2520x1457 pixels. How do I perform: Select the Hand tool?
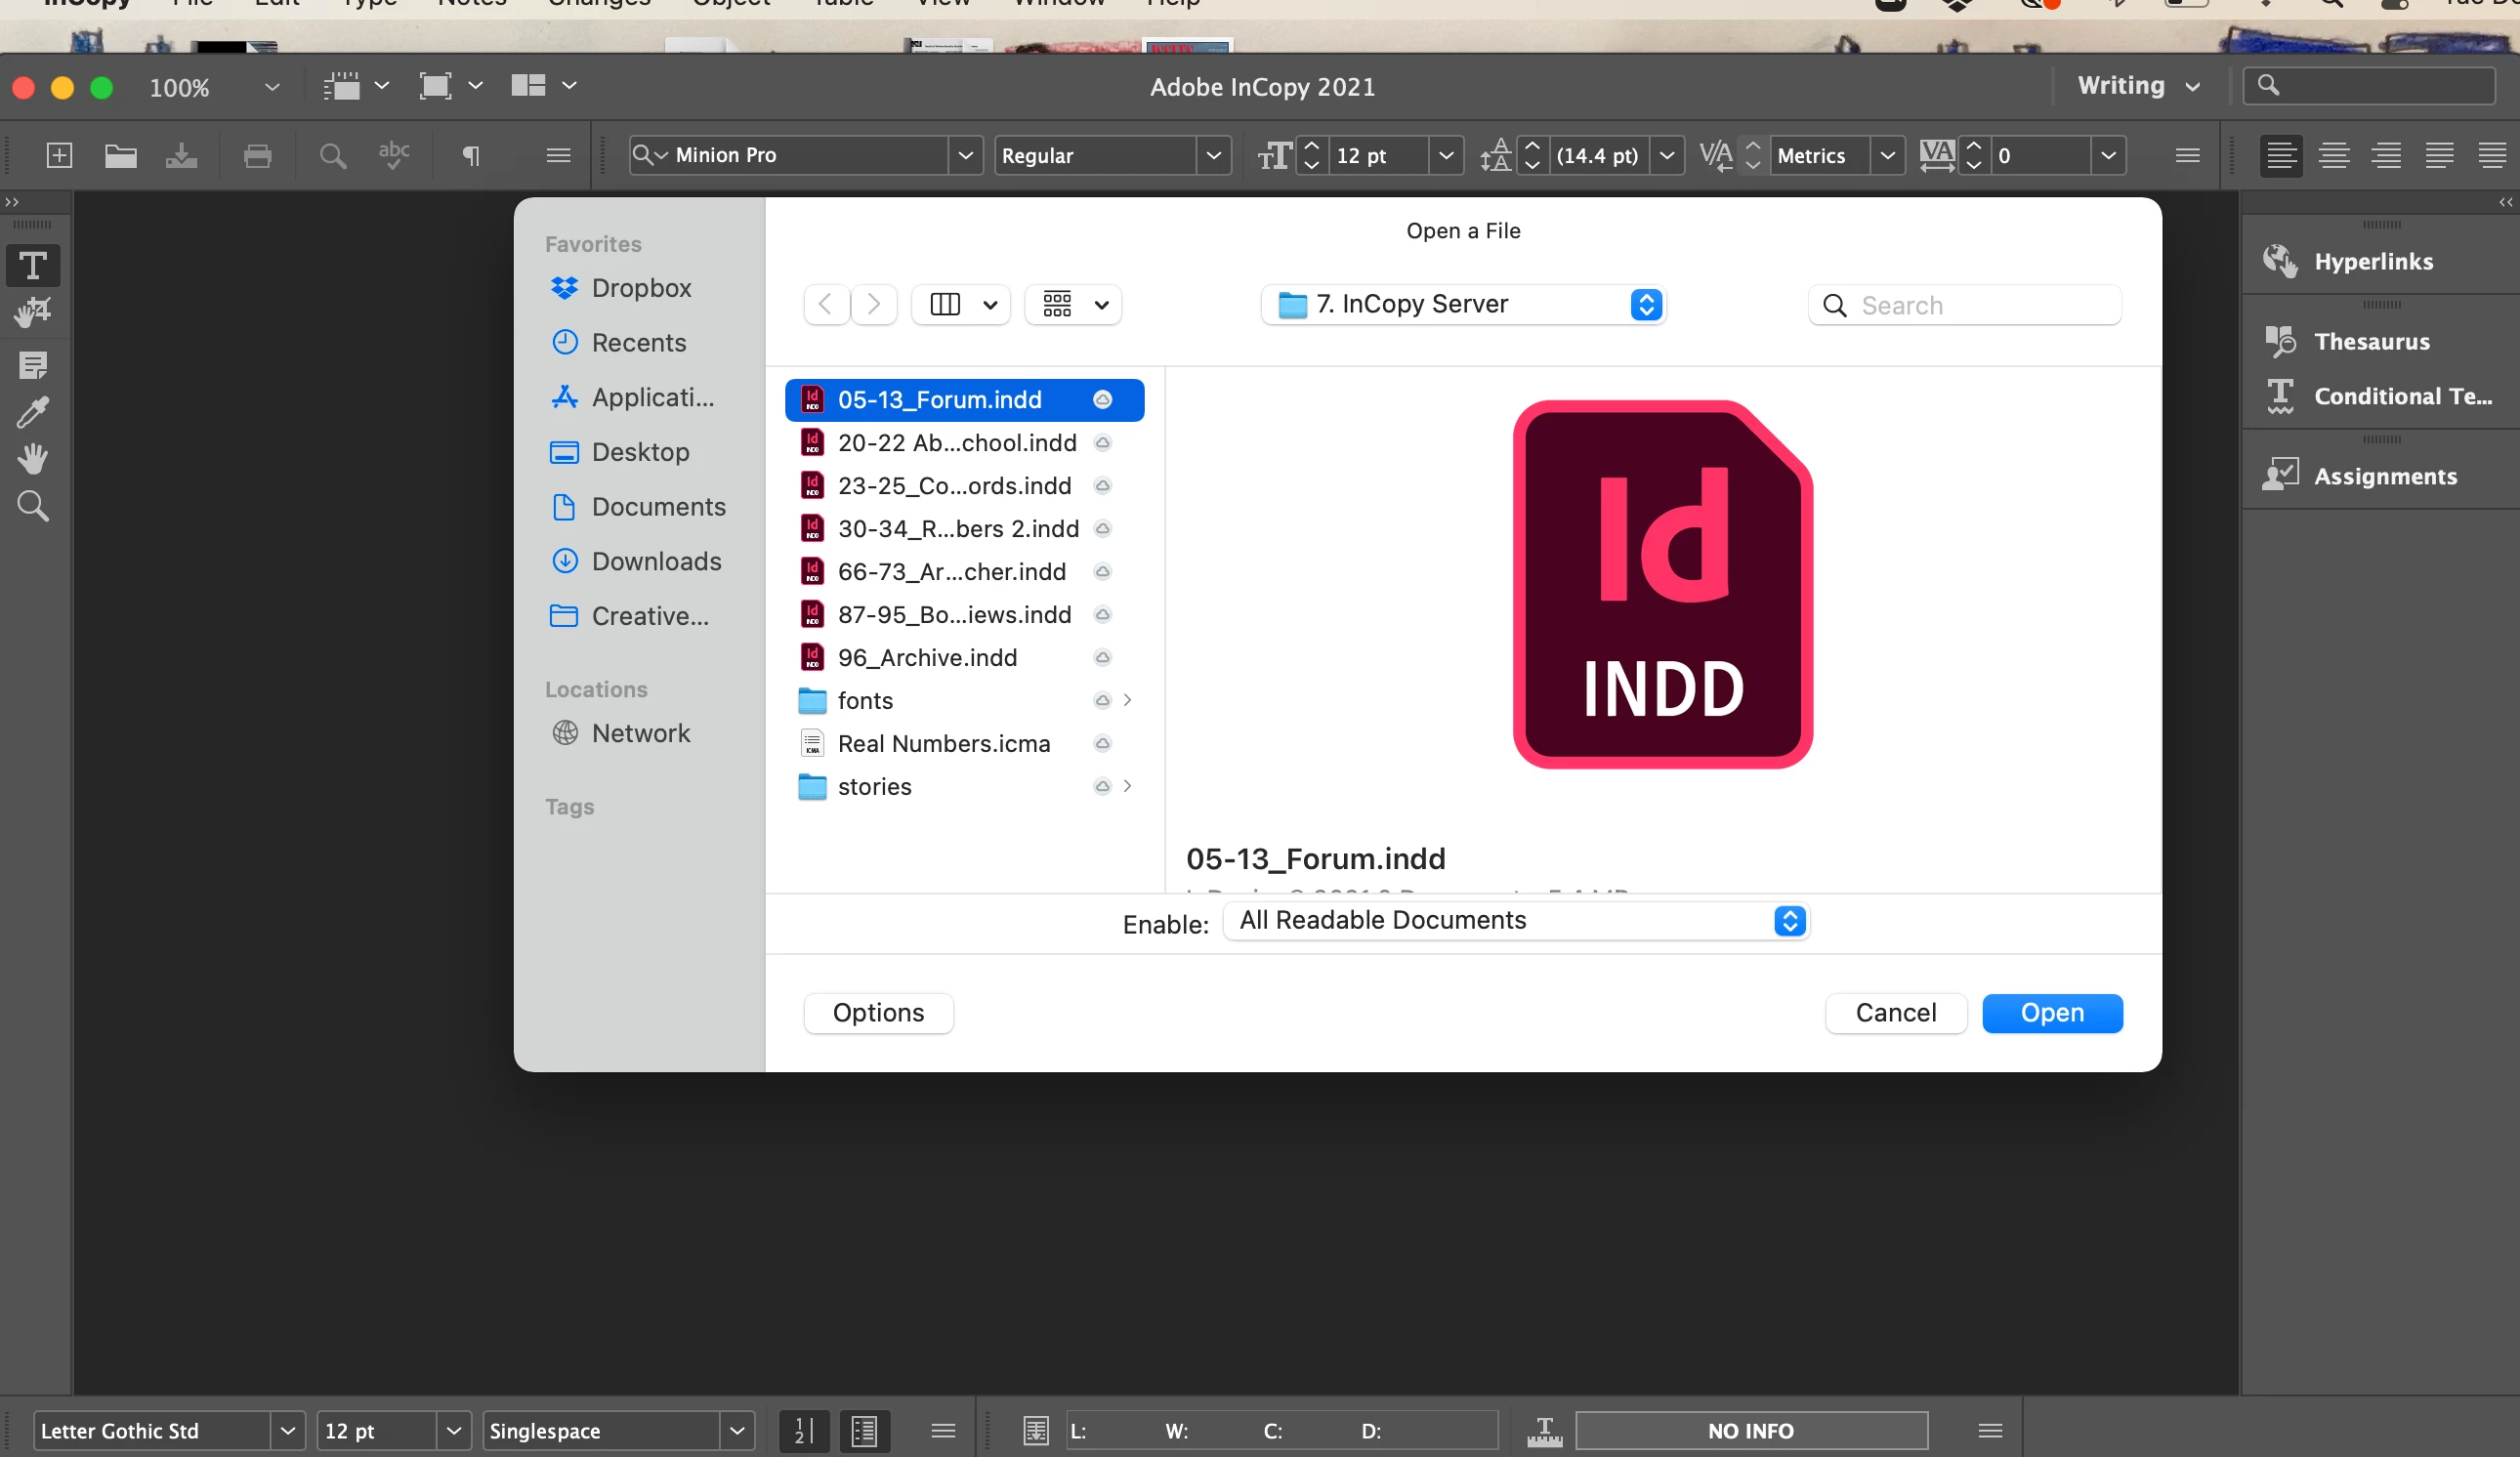coord(32,459)
